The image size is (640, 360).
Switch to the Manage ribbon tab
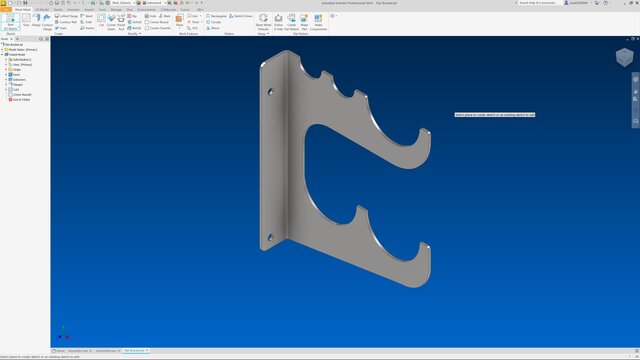[x=116, y=9]
